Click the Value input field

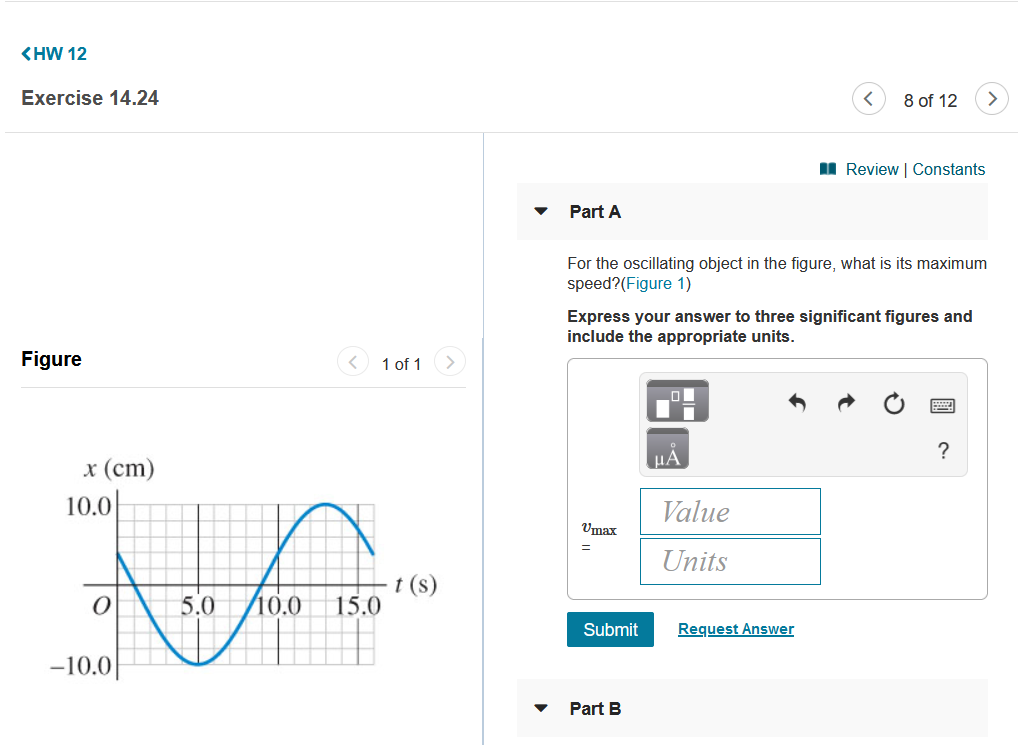pos(729,511)
